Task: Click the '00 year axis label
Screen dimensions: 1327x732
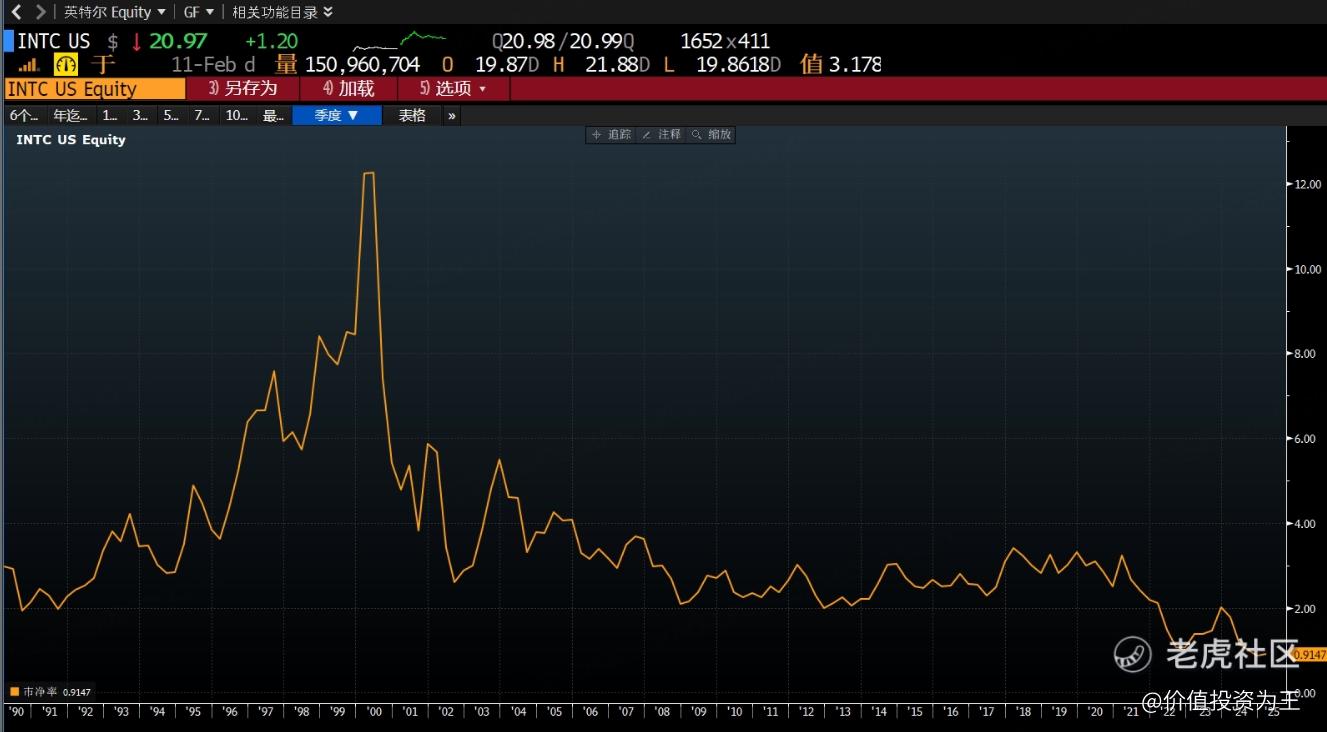Action: (x=376, y=711)
